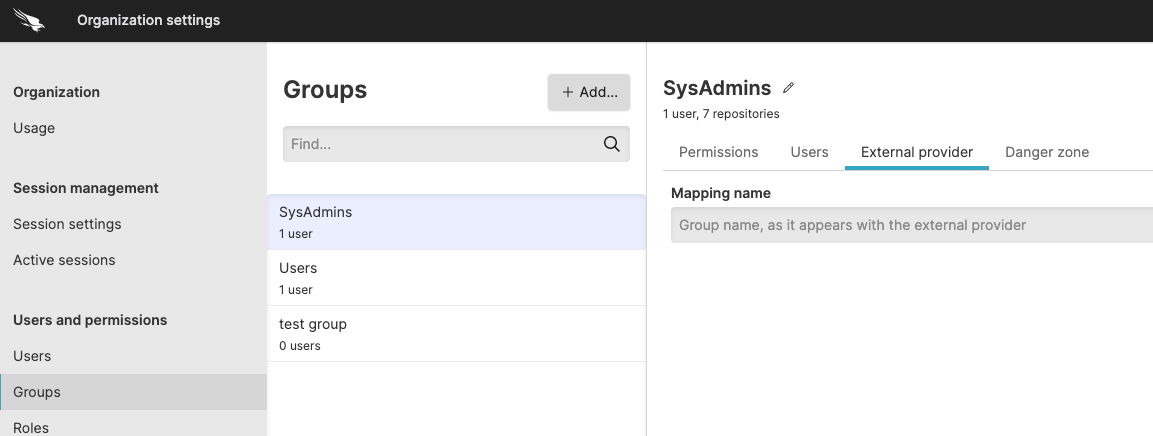Click into the Find groups field
Viewport: 1153px width, 436px height.
coord(440,144)
